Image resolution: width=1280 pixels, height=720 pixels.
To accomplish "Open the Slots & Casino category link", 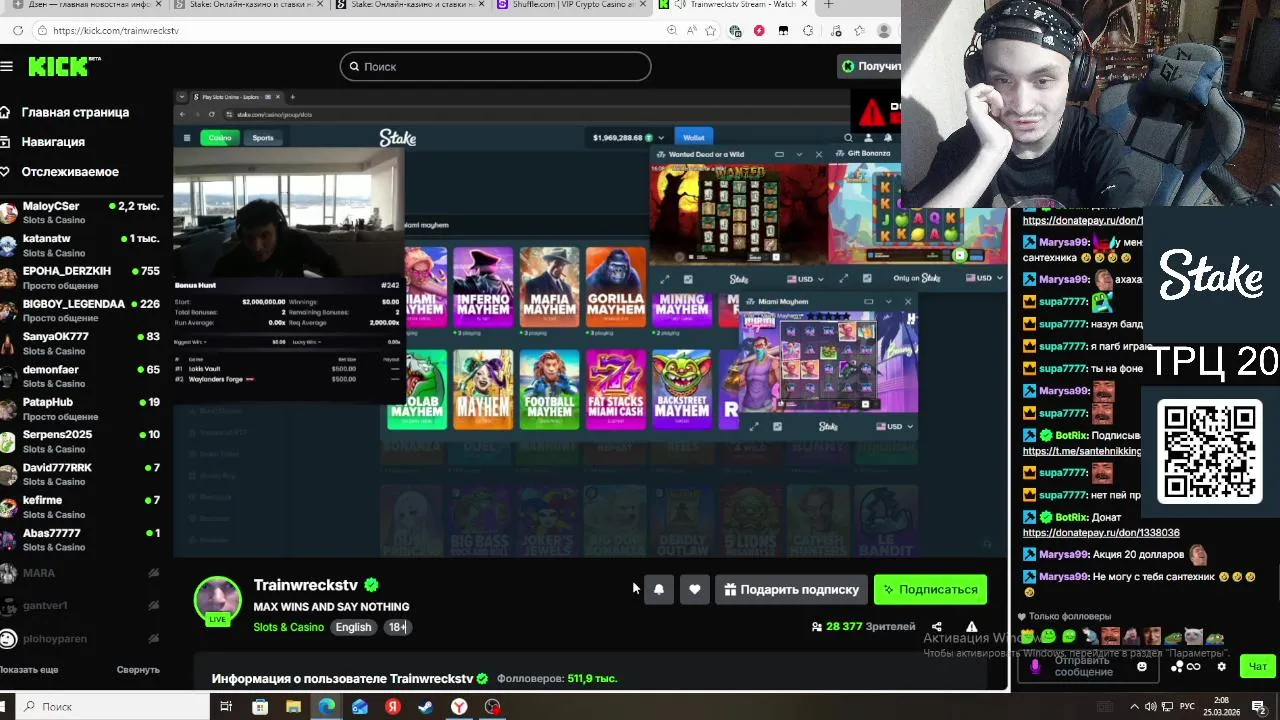I will coord(289,627).
